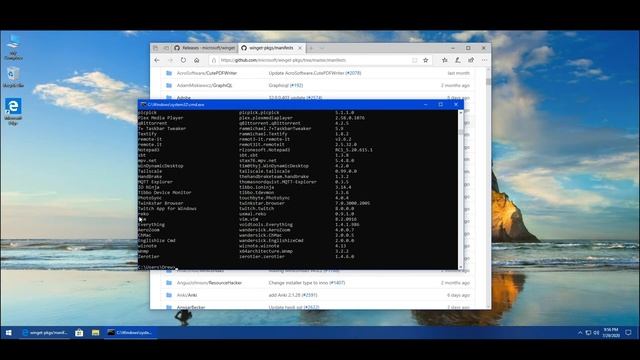Open reading view icon in address bar
This screenshot has height=360, width=640.
tap(415, 60)
